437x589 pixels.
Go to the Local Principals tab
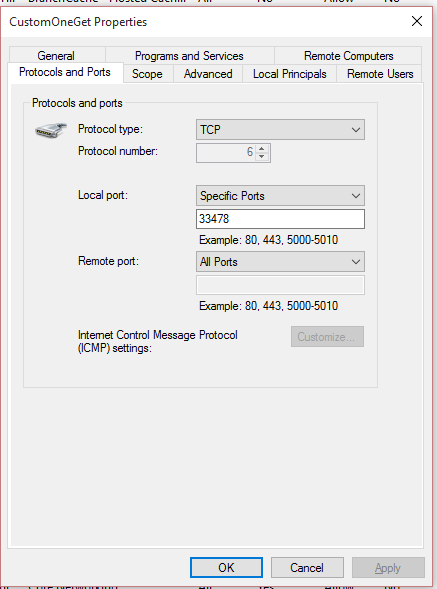point(290,74)
